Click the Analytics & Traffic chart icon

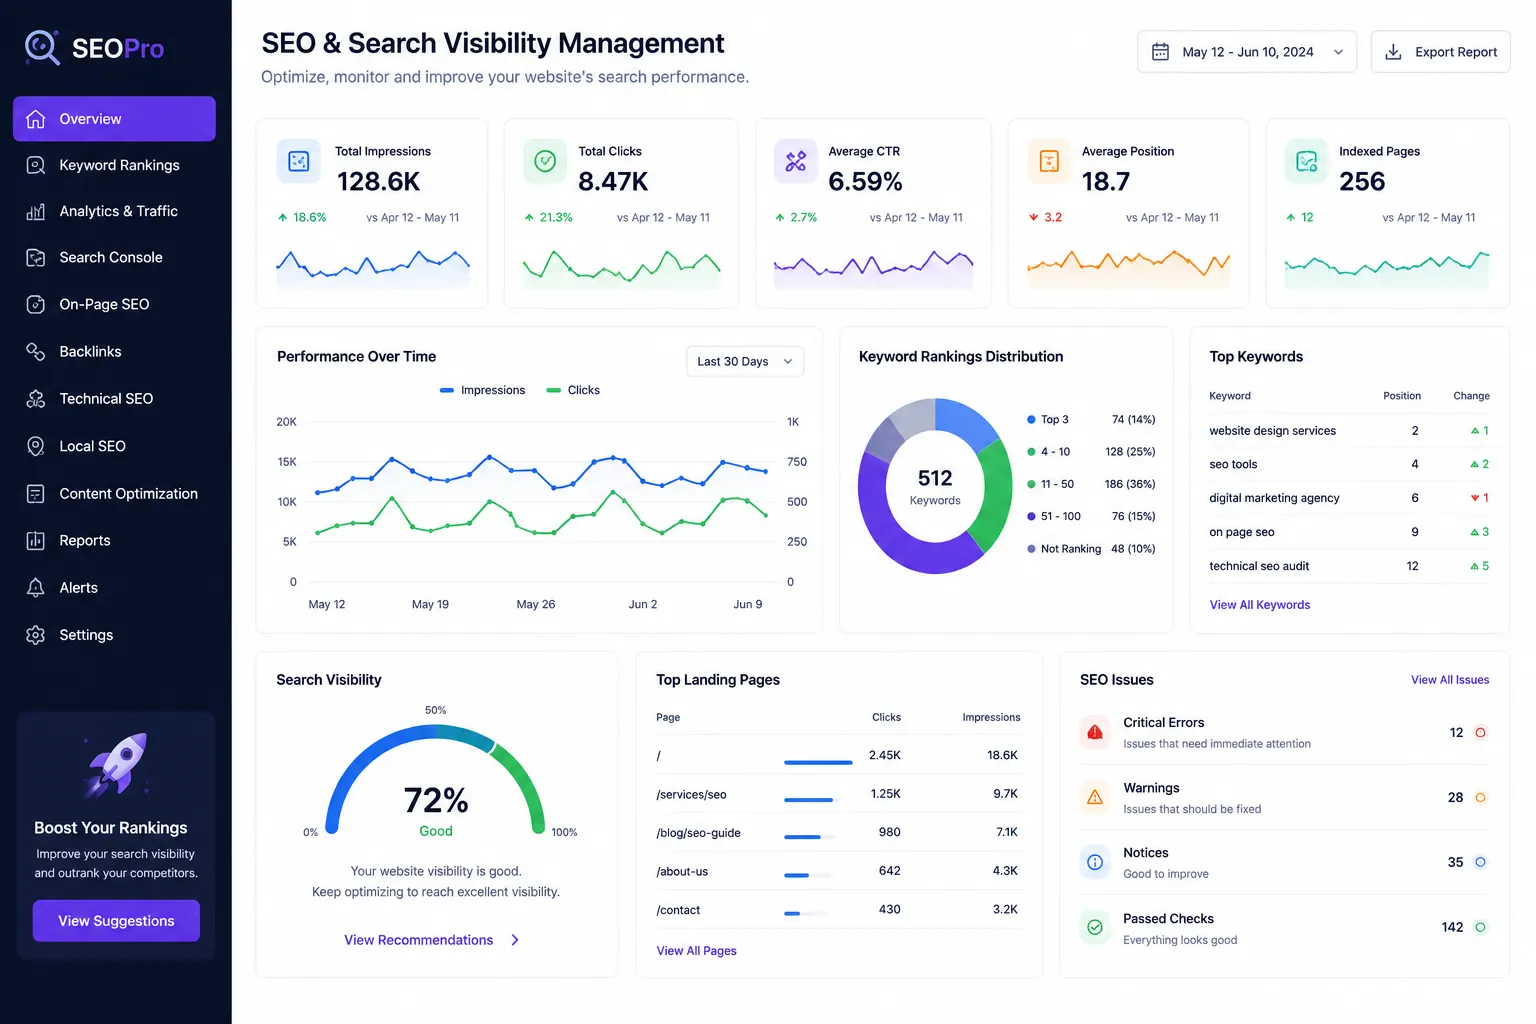pyautogui.click(x=36, y=211)
